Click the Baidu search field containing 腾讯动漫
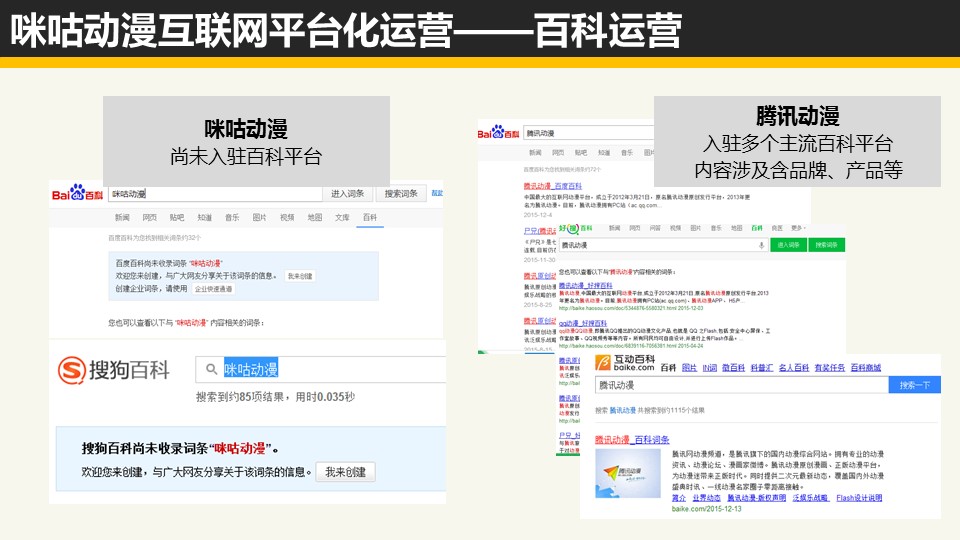This screenshot has width=960, height=540. [x=589, y=133]
